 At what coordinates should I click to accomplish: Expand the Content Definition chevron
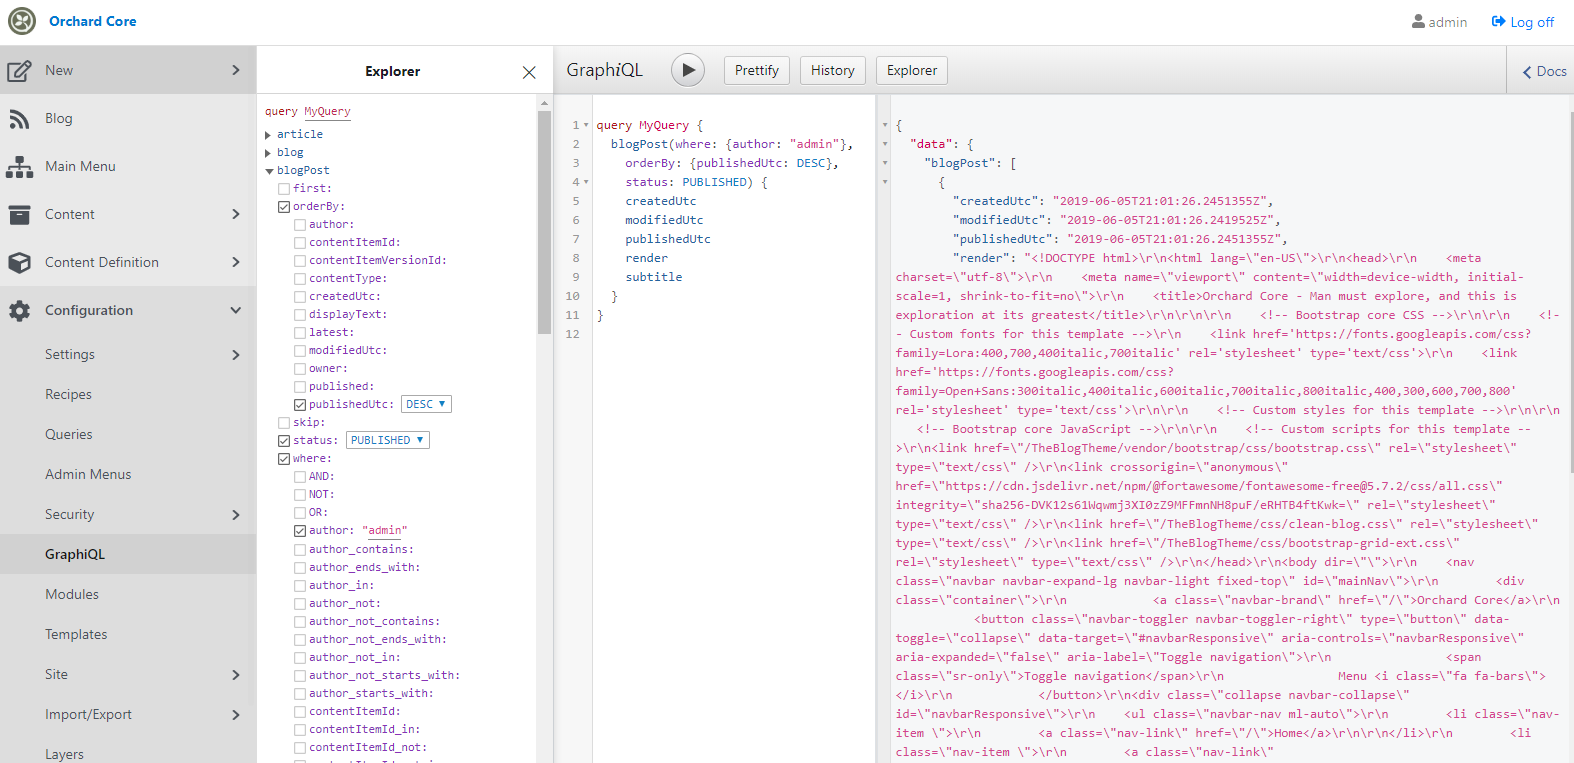[x=236, y=262]
